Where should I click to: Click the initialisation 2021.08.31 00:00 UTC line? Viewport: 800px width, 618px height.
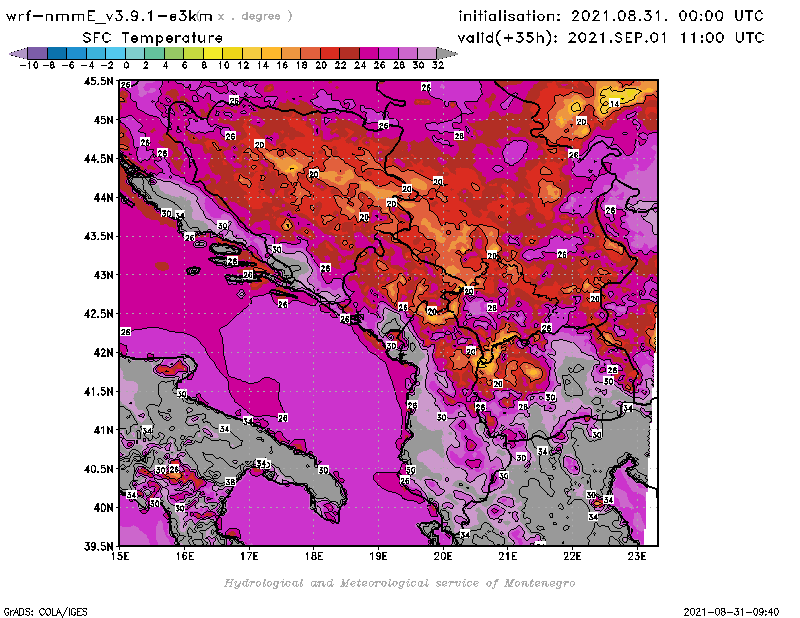(x=611, y=16)
